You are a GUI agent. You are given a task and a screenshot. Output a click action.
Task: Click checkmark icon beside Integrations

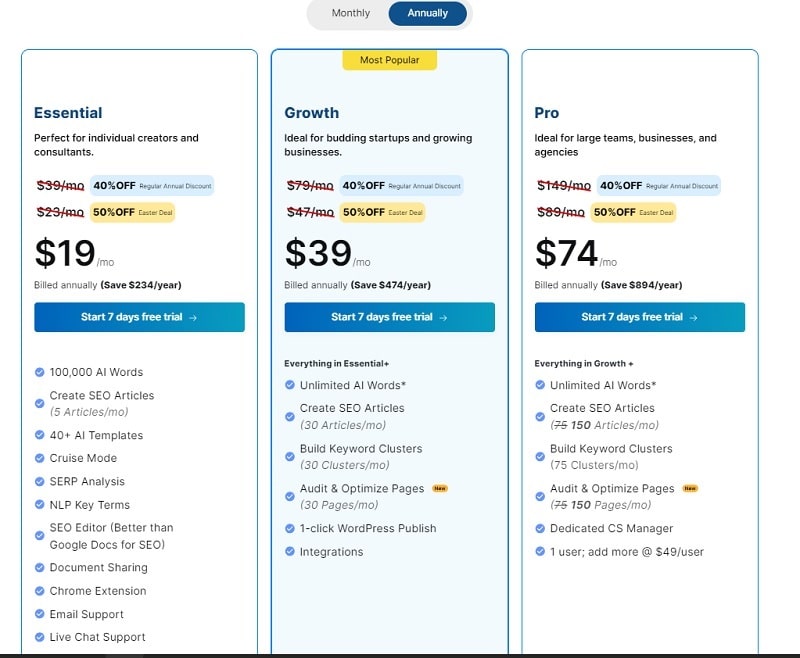click(290, 552)
